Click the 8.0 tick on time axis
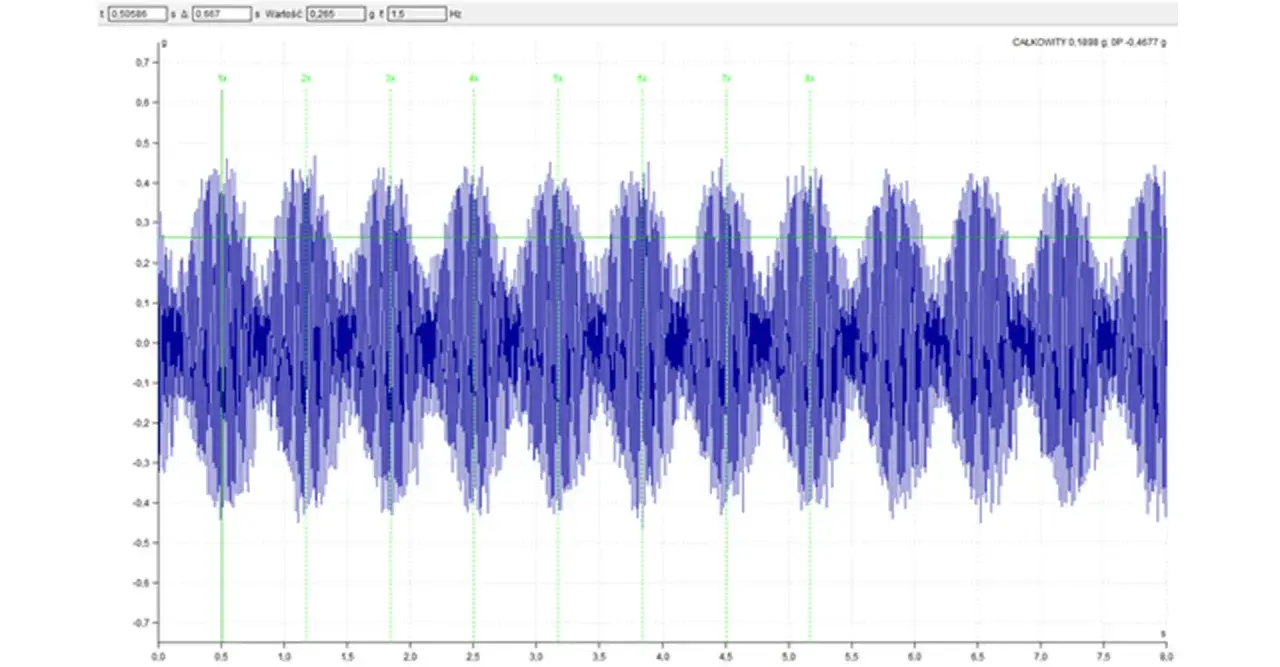 coord(1165,657)
